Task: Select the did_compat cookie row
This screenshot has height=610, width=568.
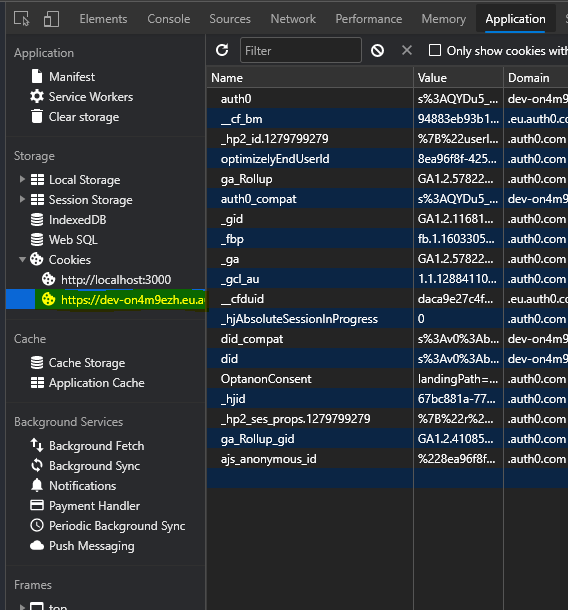Action: pyautogui.click(x=387, y=339)
